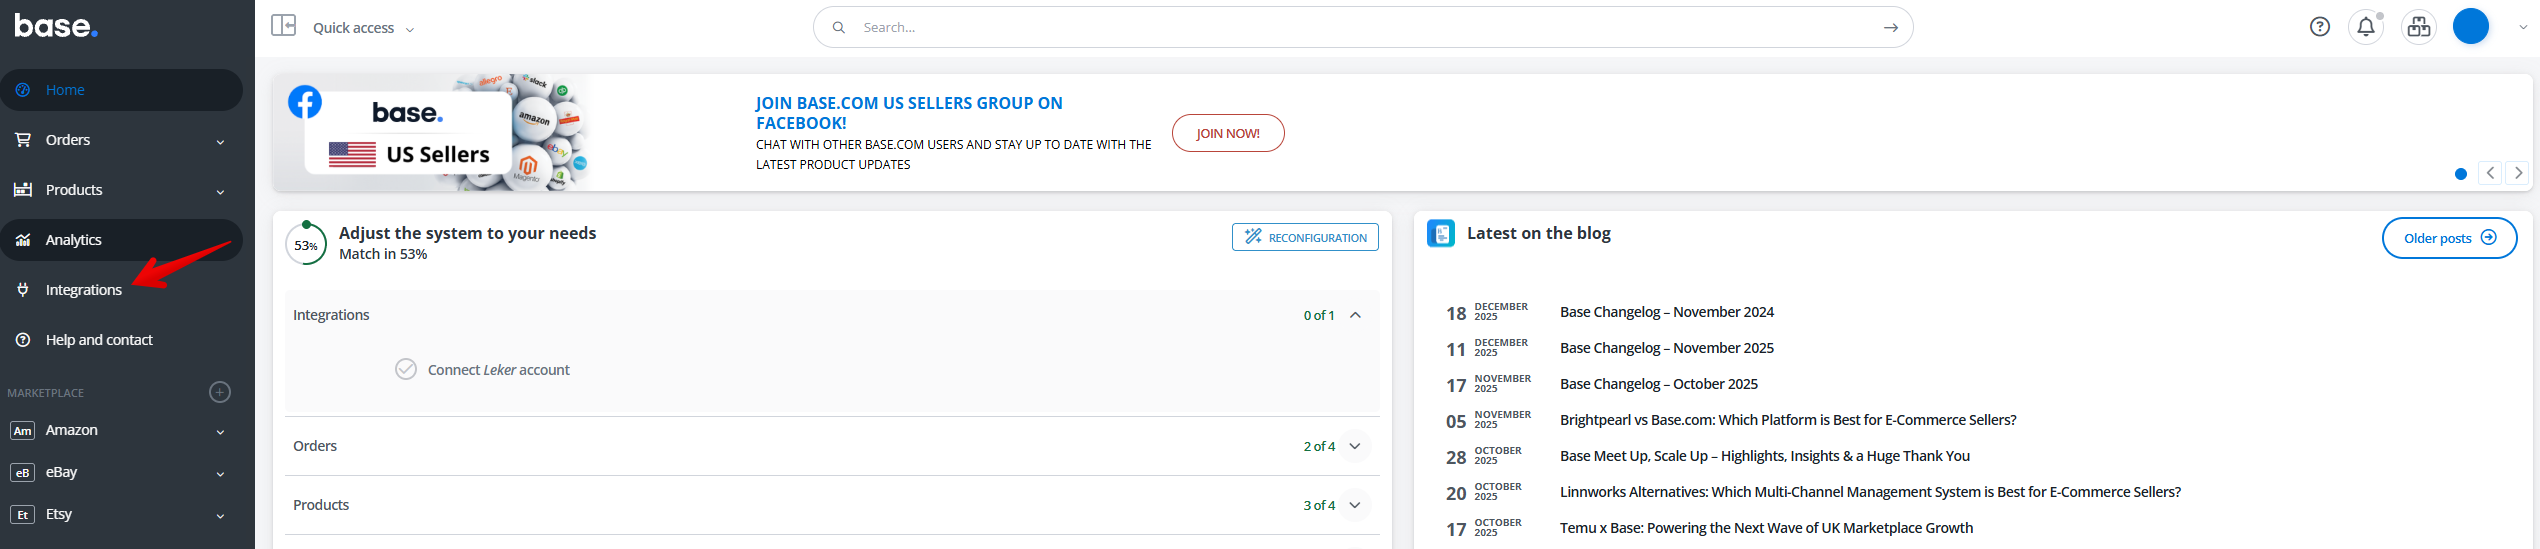The image size is (2540, 549).
Task: Select the blue carousel dot indicator
Action: [x=2460, y=174]
